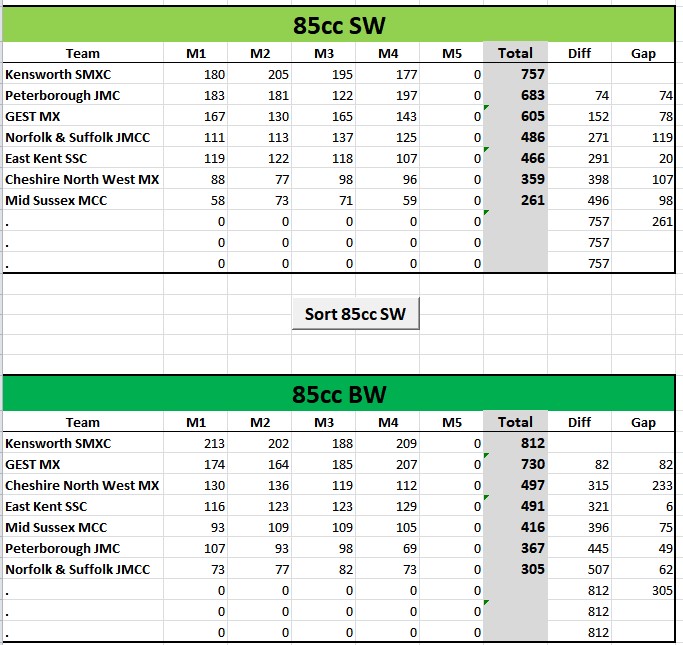Select the M5 header in the 85cc BW table
This screenshot has width=683, height=645.
point(452,422)
